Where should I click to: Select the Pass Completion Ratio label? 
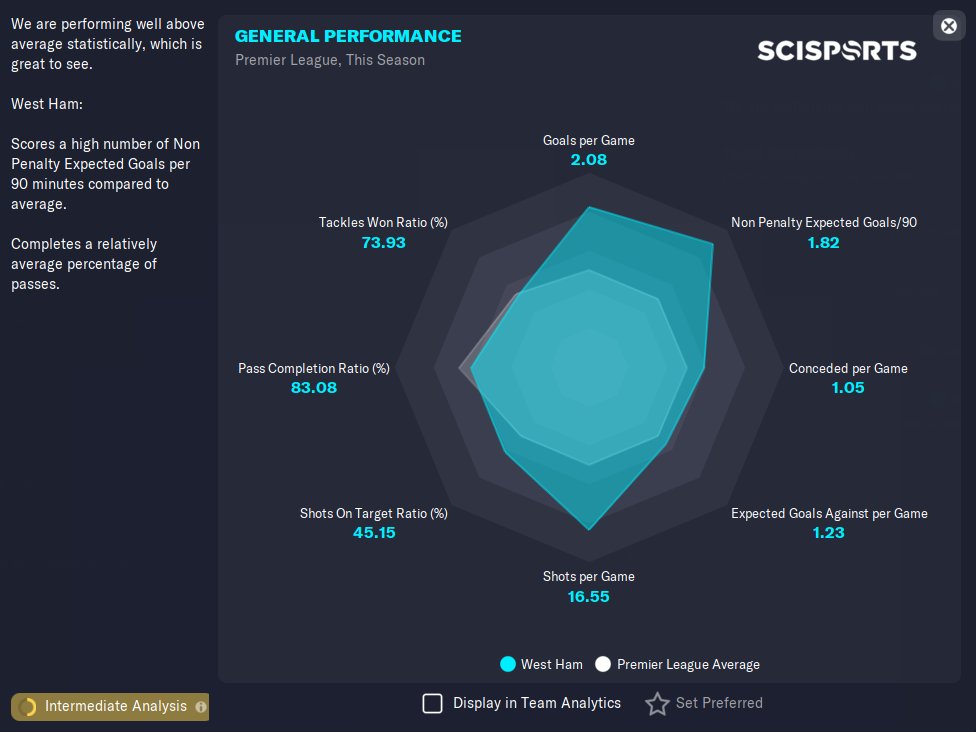[x=313, y=368]
